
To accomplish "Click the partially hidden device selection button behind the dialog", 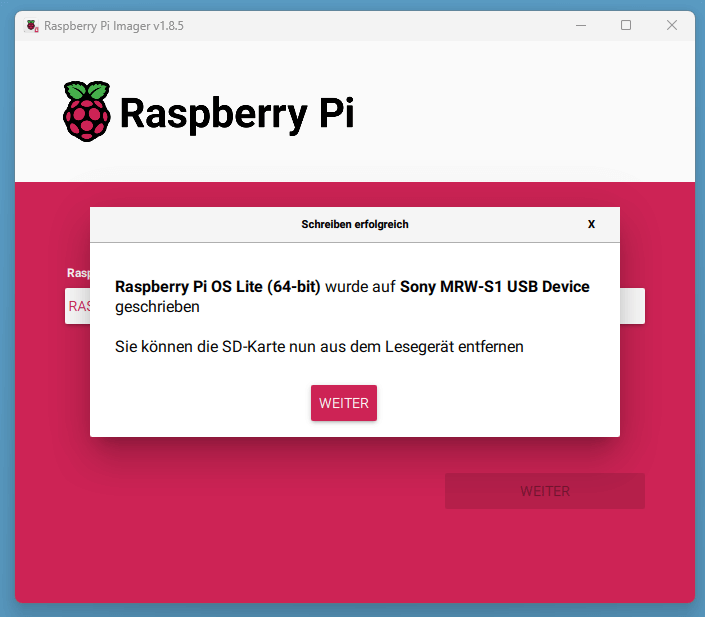I will (x=78, y=306).
